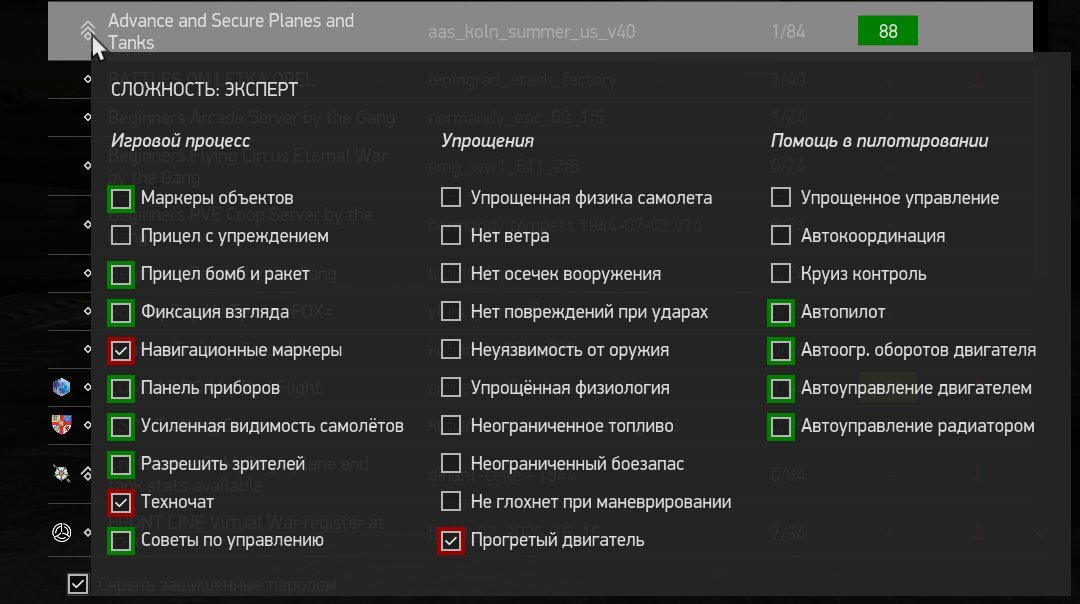This screenshot has height=604, width=1080.
Task: Click the expert difficulty chevron icon on highlighted server
Action: coord(88,31)
